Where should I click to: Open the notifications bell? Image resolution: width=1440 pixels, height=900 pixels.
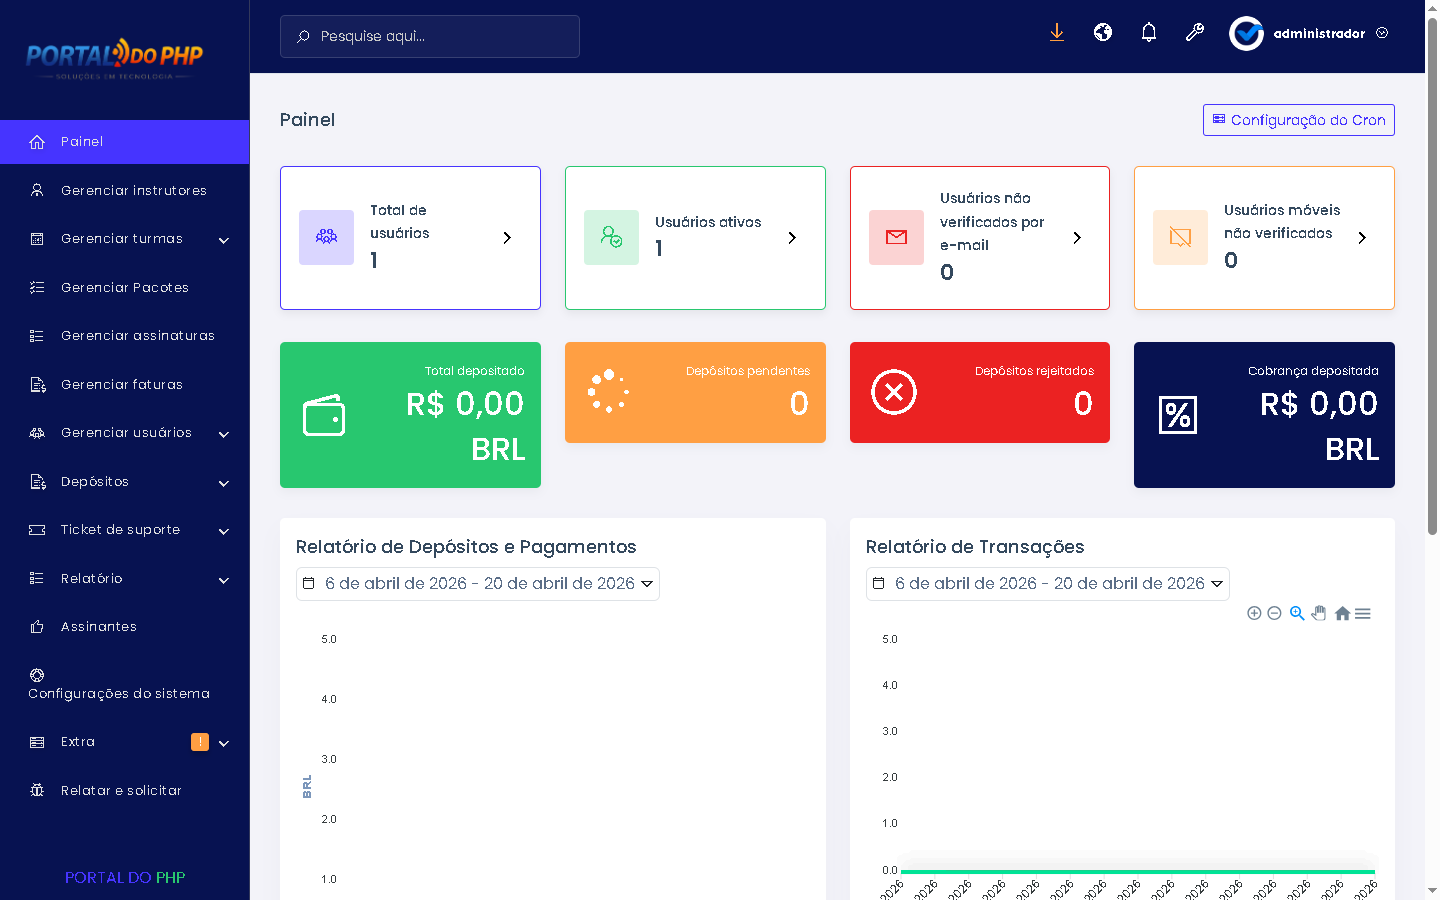pyautogui.click(x=1149, y=33)
